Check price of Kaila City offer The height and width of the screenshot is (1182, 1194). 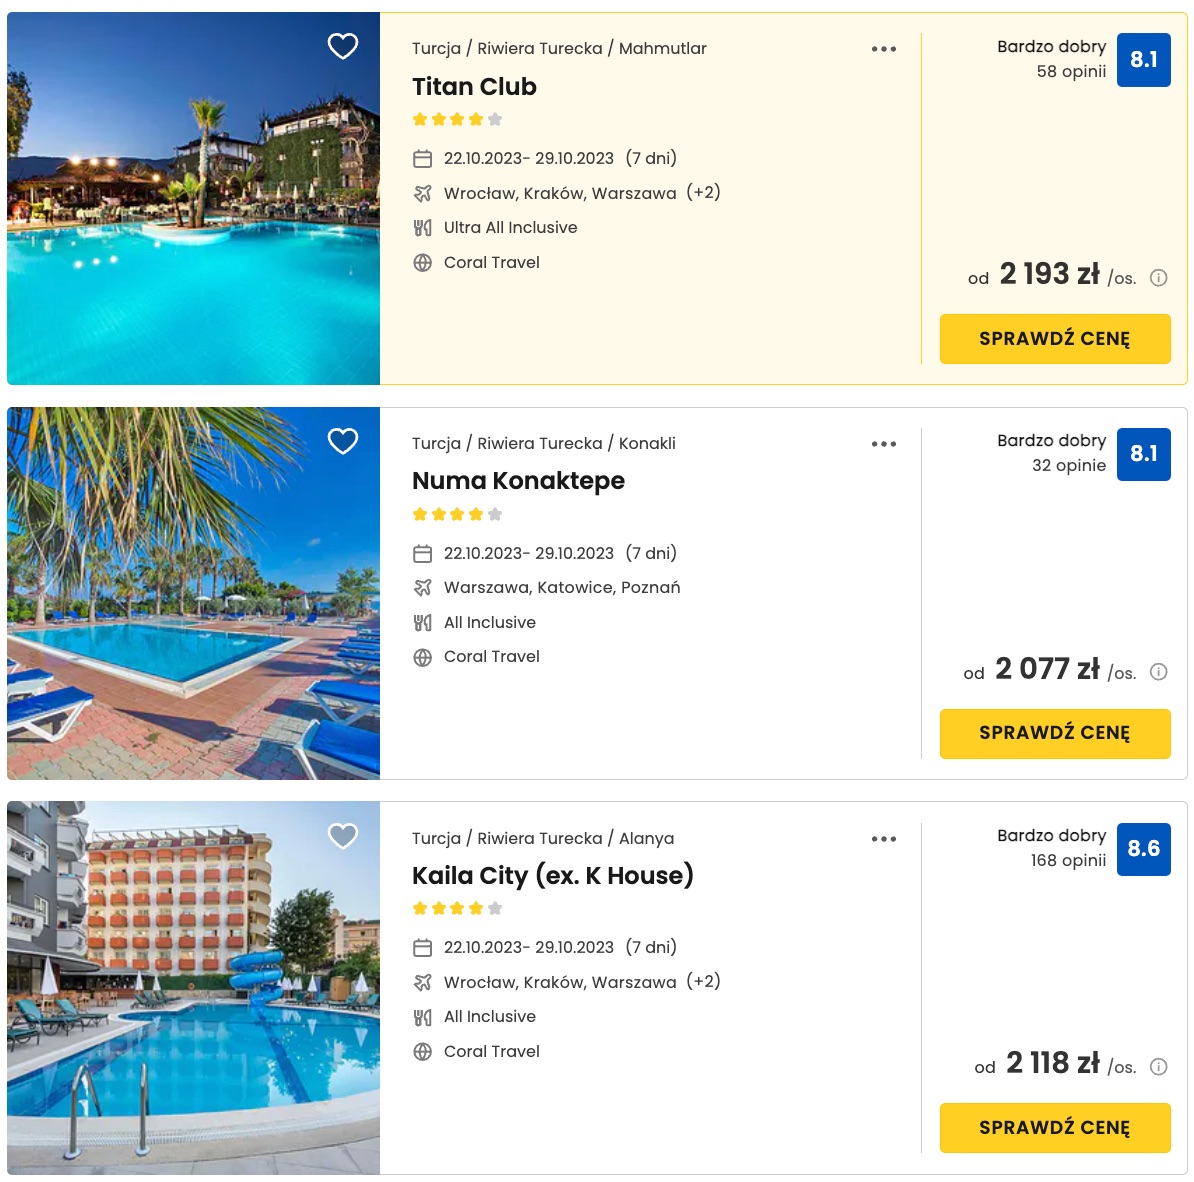coord(1055,1127)
